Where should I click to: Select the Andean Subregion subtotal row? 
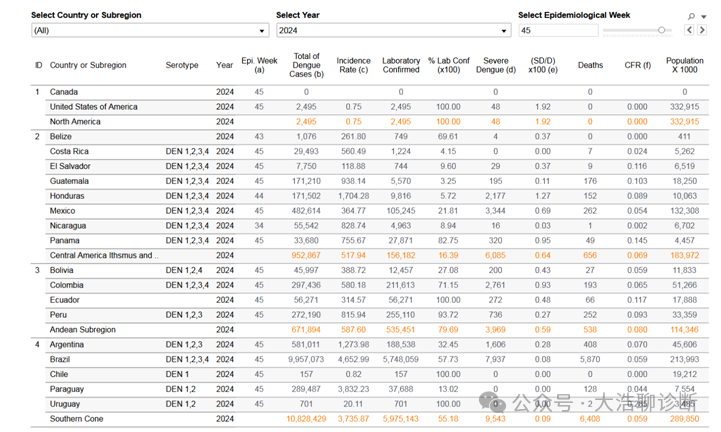coord(83,329)
